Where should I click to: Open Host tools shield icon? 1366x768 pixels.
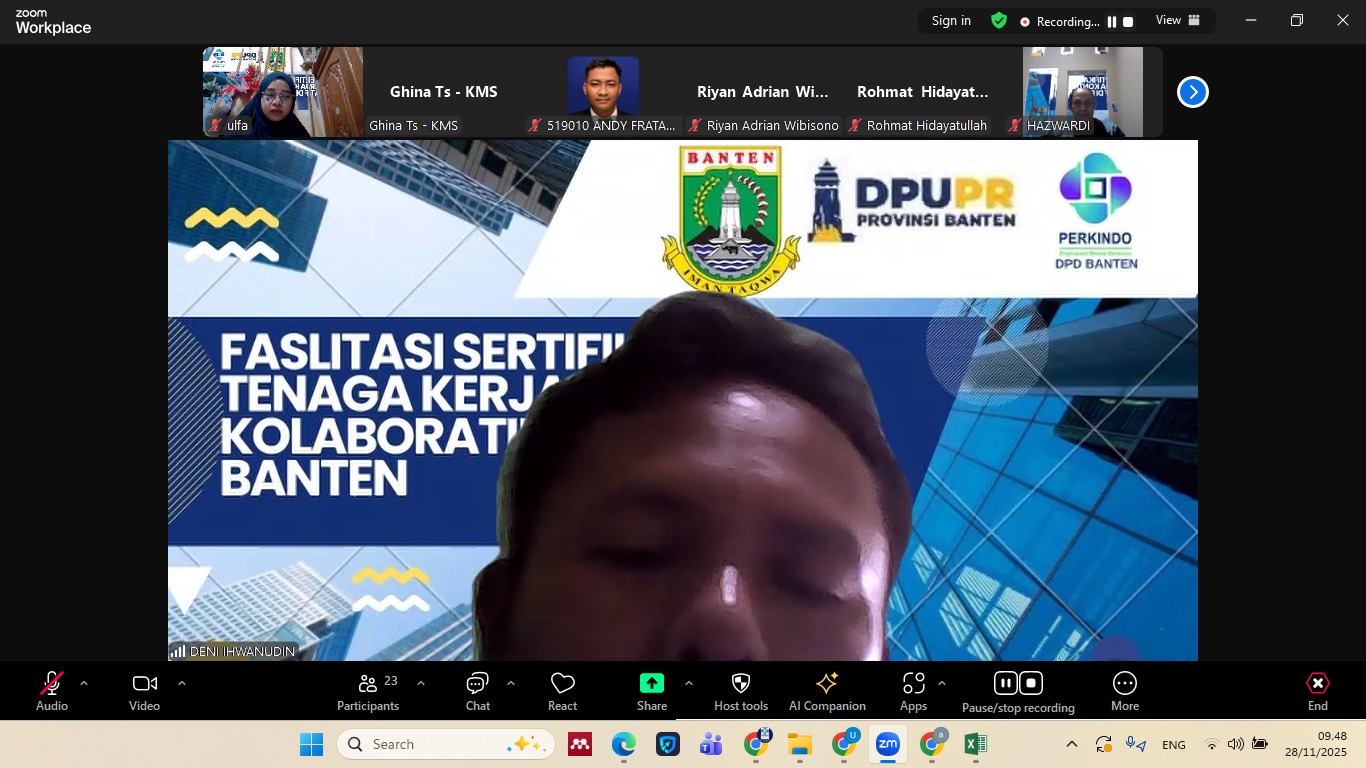(741, 684)
